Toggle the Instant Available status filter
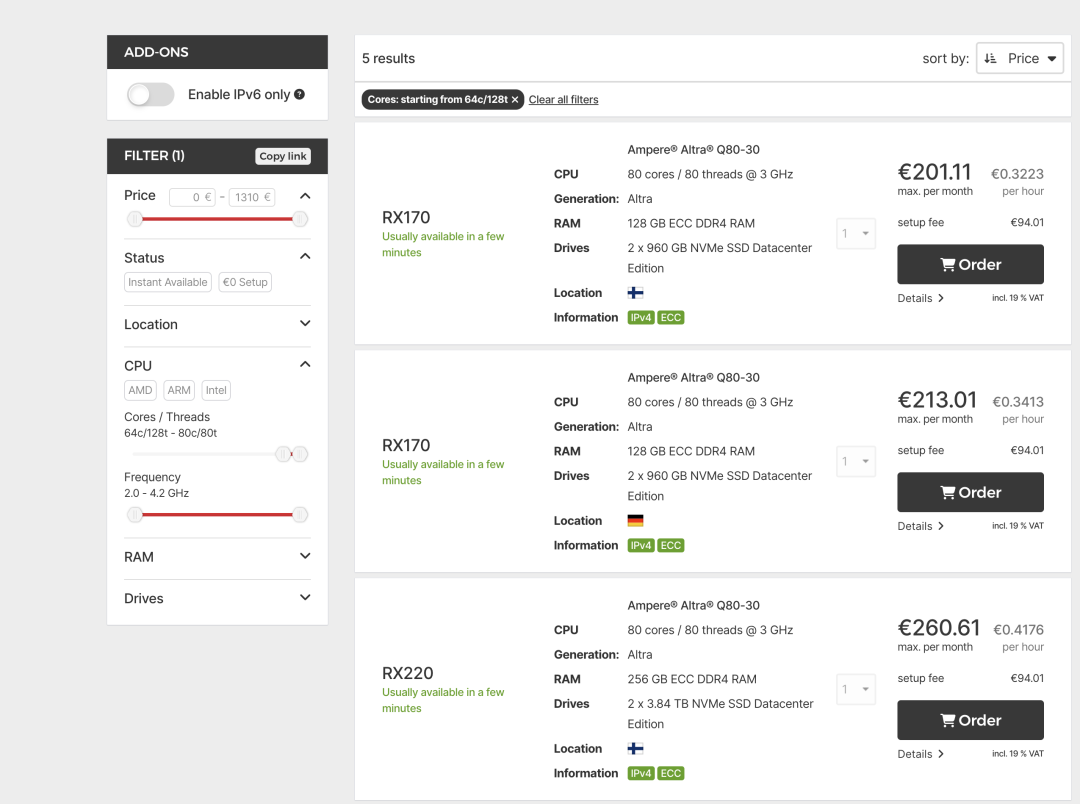Viewport: 1080px width, 804px height. [x=168, y=282]
